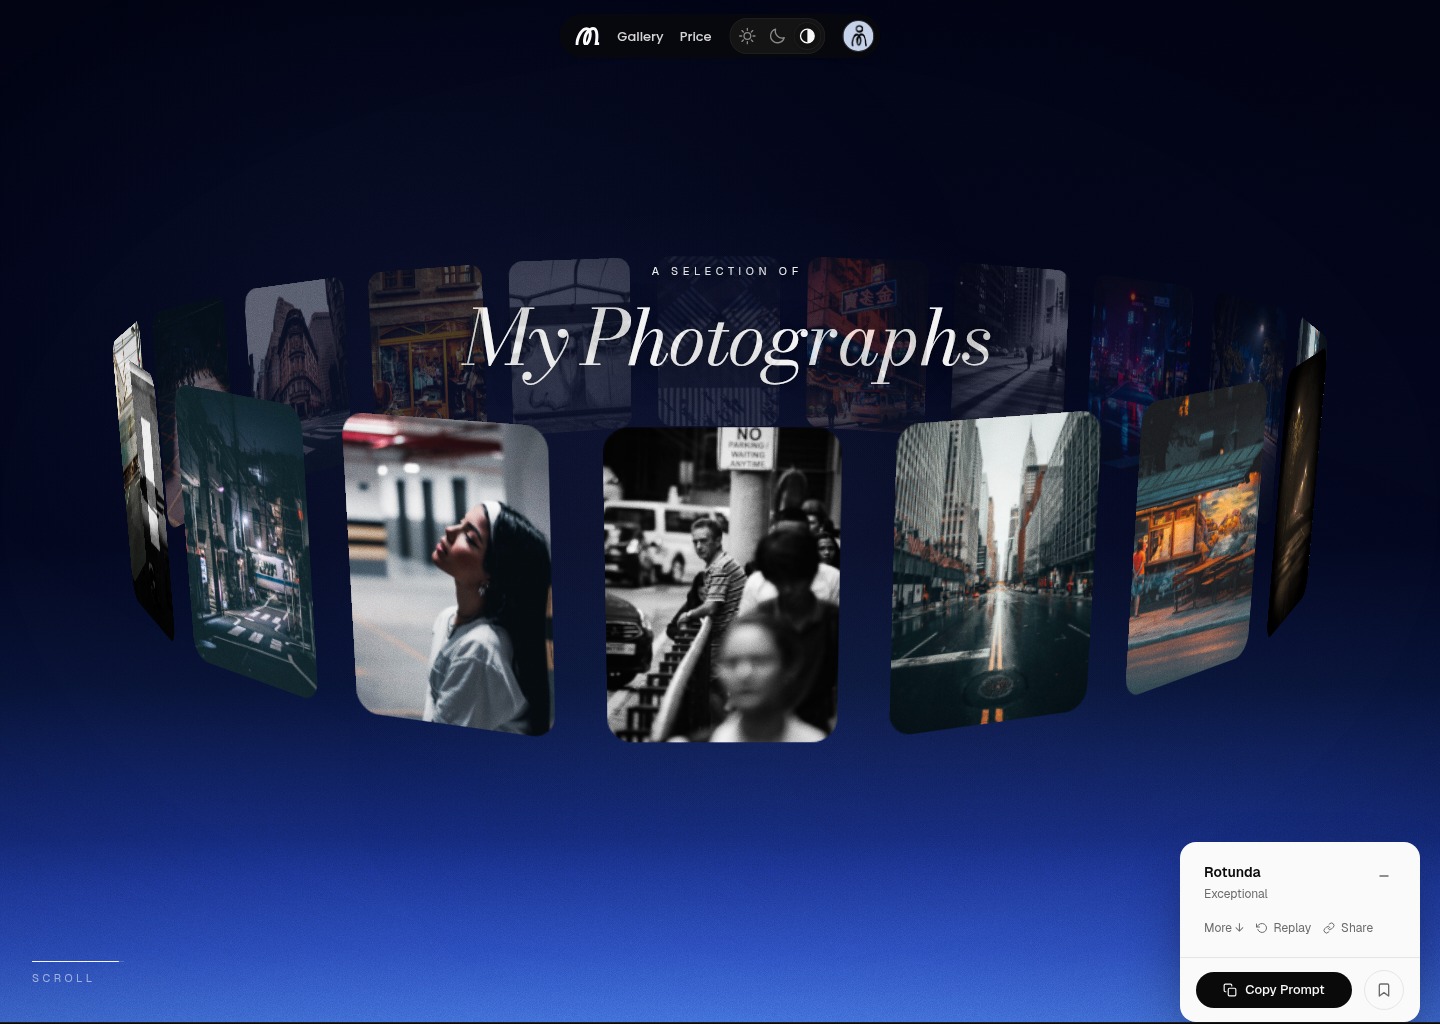This screenshot has height=1024, width=1440.
Task: Click the "A SELECTION OF" caption
Action: coord(726,271)
